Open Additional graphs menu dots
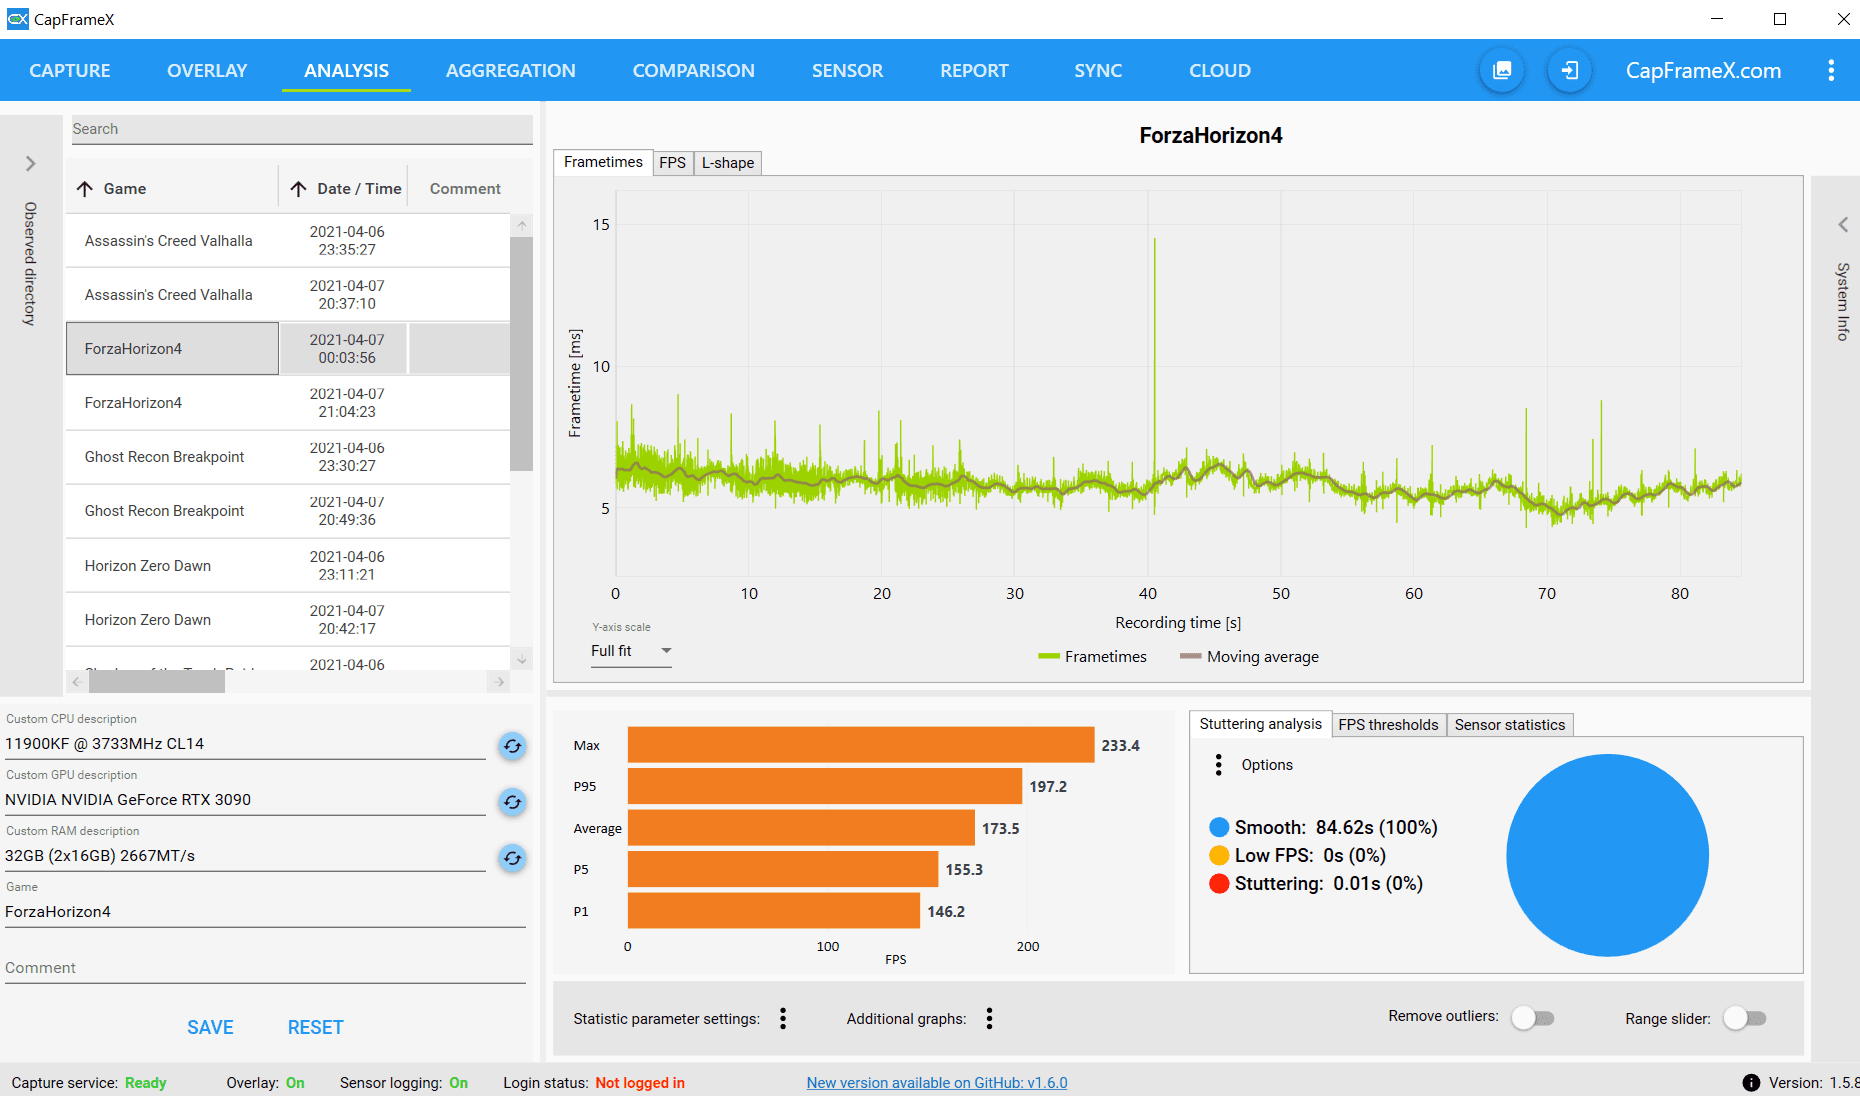 point(989,1018)
